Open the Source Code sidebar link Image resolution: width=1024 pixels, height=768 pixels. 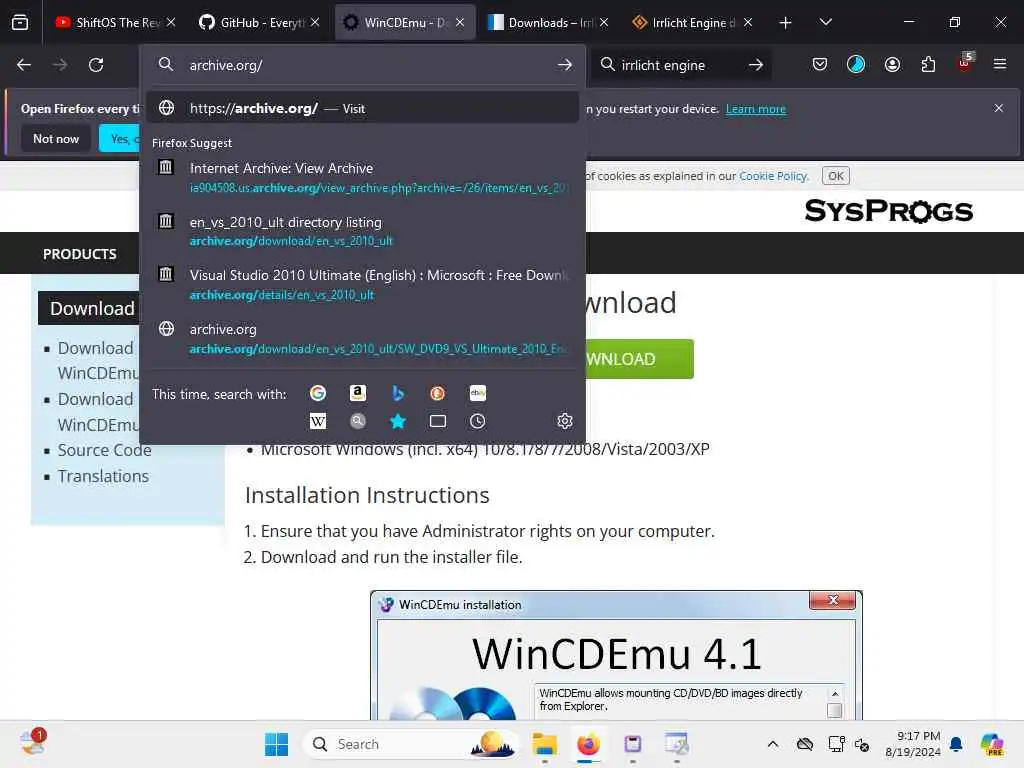point(104,450)
